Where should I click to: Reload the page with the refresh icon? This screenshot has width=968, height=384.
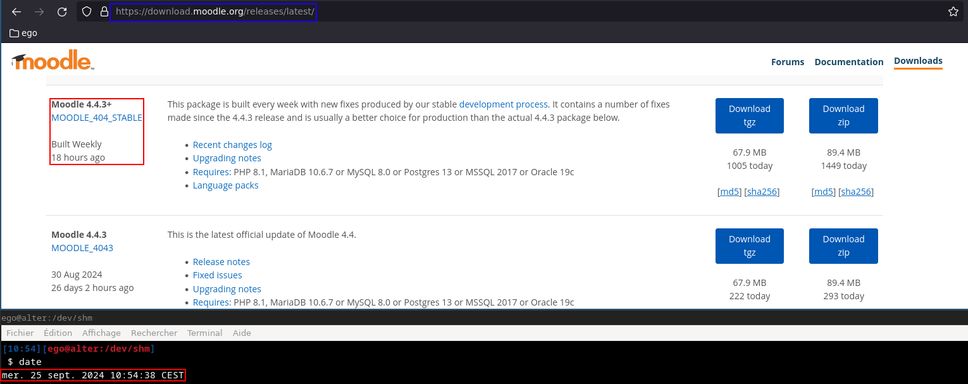62,12
